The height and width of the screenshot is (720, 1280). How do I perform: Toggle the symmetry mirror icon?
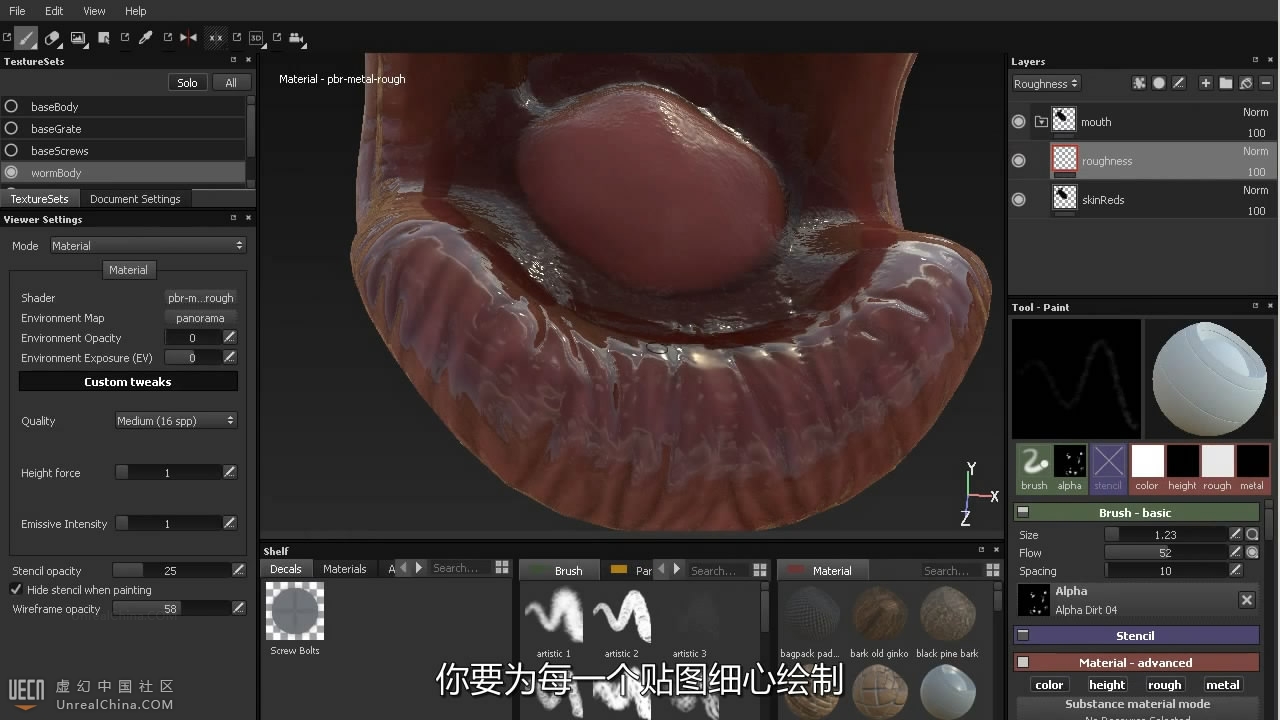tap(188, 38)
